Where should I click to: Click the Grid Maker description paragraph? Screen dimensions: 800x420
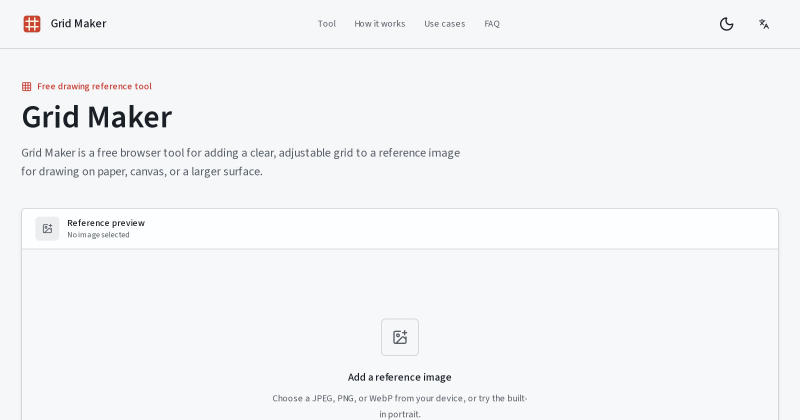tap(241, 162)
